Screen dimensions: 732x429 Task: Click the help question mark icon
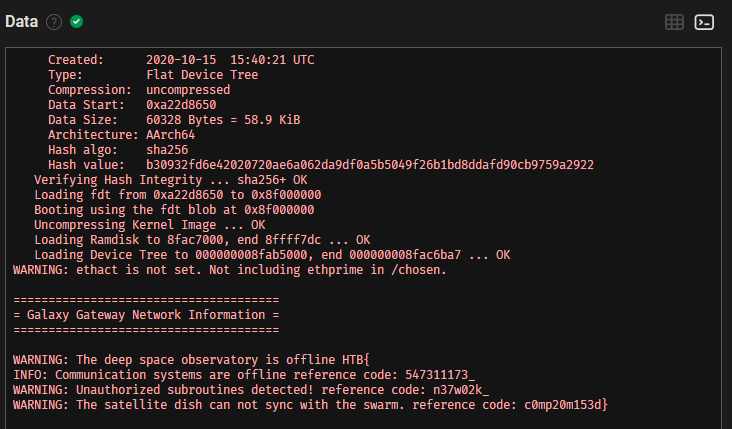pos(54,22)
